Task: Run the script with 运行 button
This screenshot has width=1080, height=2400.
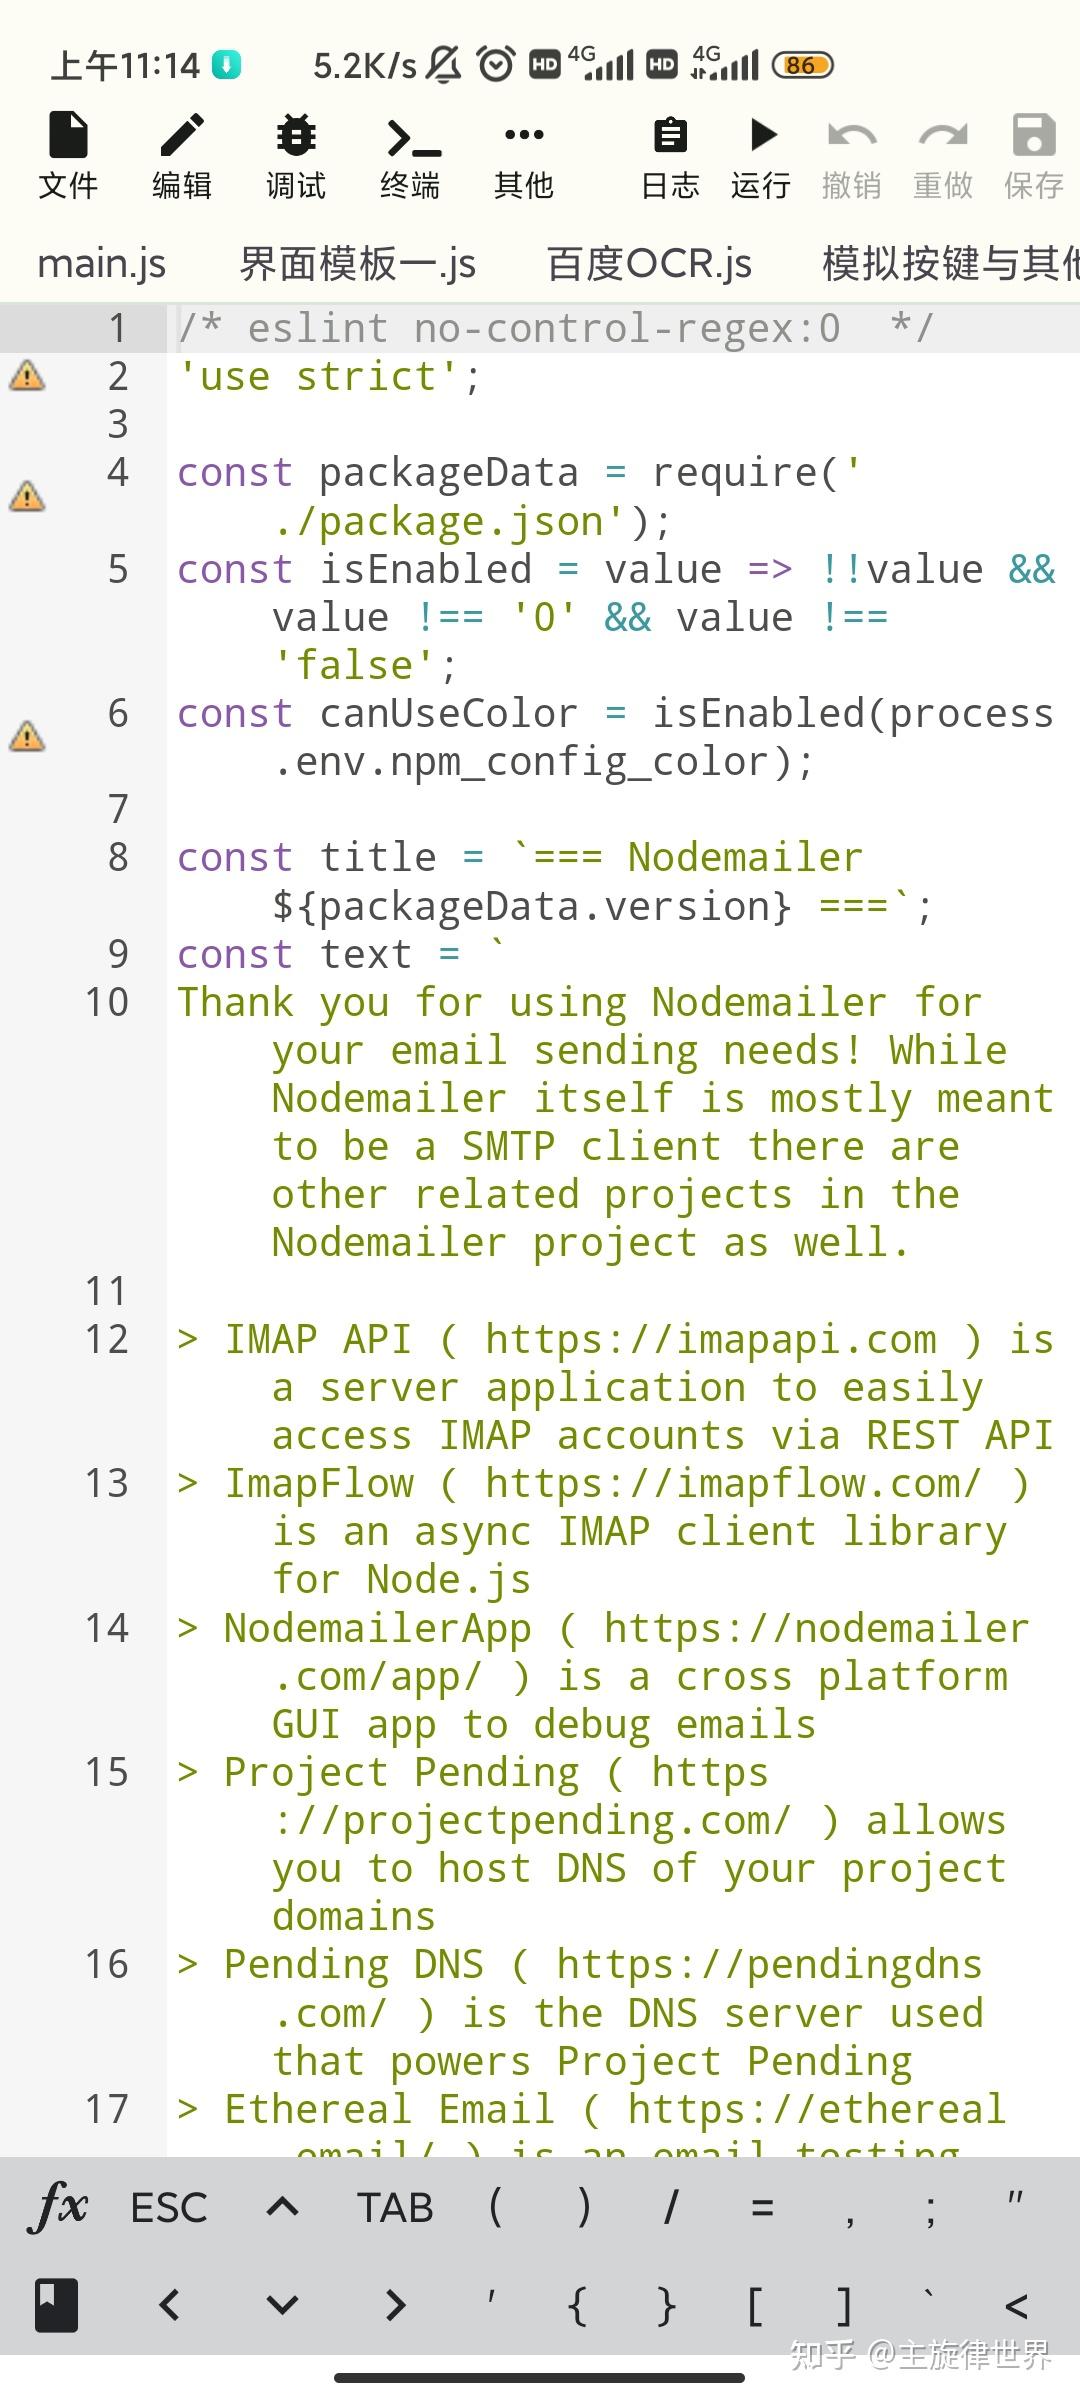Action: click(x=762, y=155)
